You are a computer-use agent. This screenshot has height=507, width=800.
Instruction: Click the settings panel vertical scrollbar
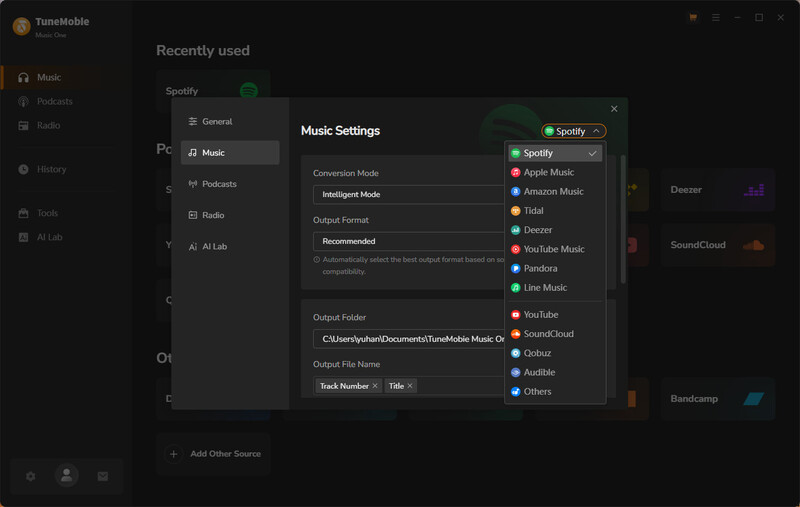click(624, 220)
